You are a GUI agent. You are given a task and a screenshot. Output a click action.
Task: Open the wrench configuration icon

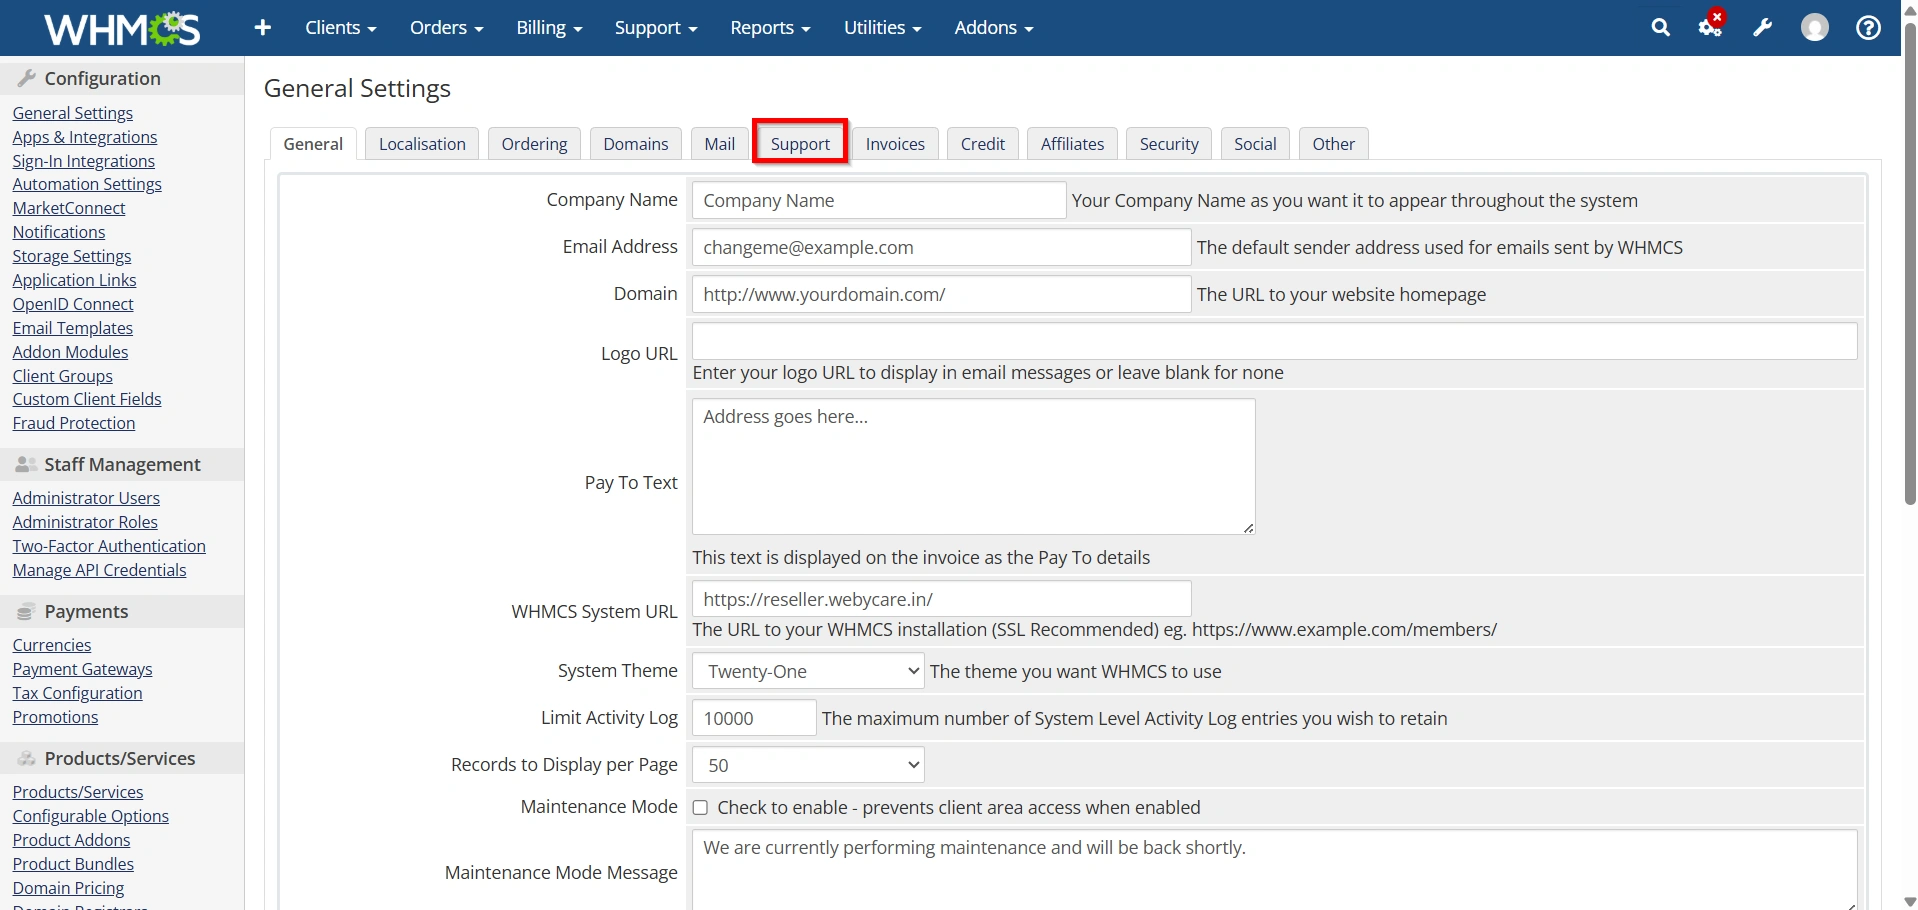1762,28
